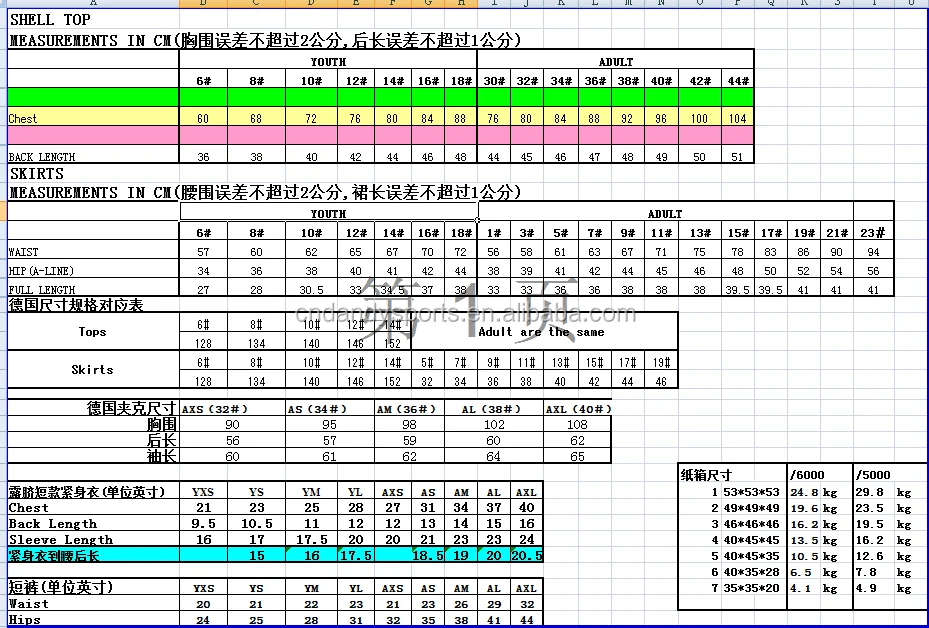Viewport: 929px width, 628px height.
Task: Click the AXL (40#) jacket size header
Action: coord(577,408)
